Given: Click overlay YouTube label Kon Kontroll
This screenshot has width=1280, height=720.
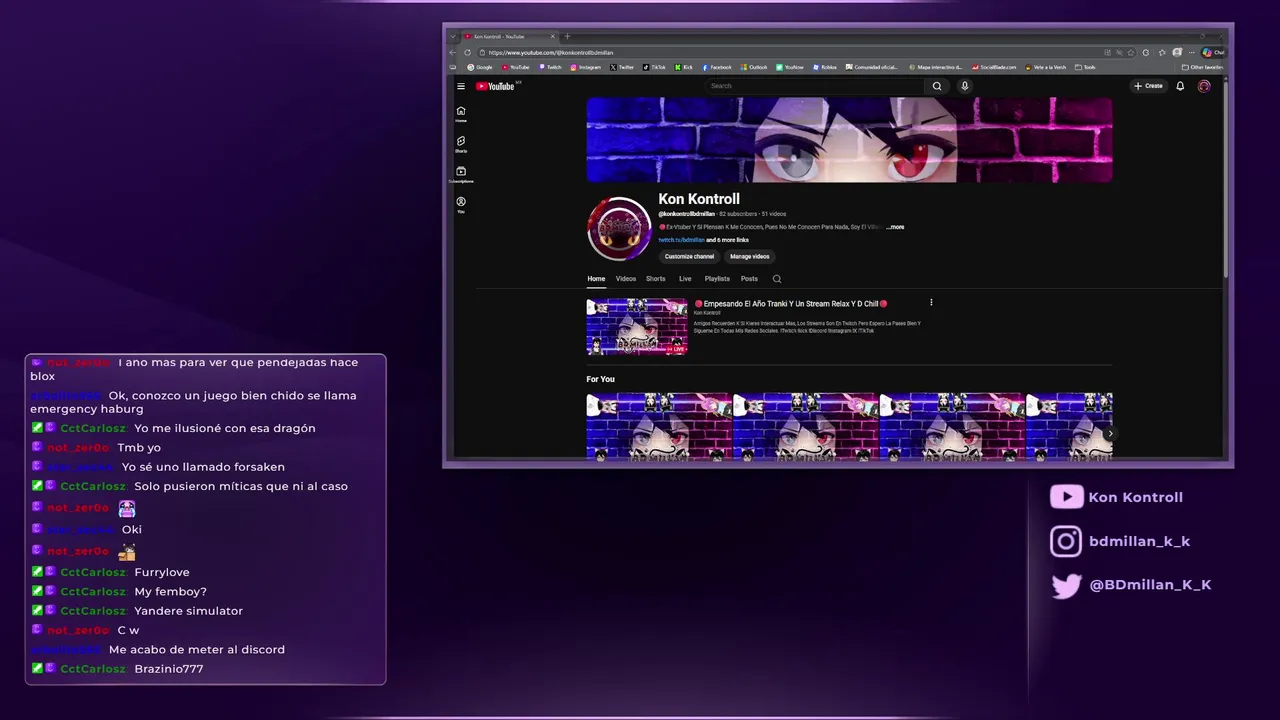Looking at the screenshot, I should [1135, 497].
